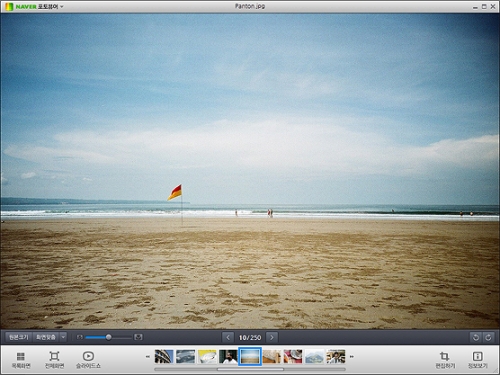Switch to fullscreen (전체화면) mode
500x375 pixels.
(x=54, y=359)
